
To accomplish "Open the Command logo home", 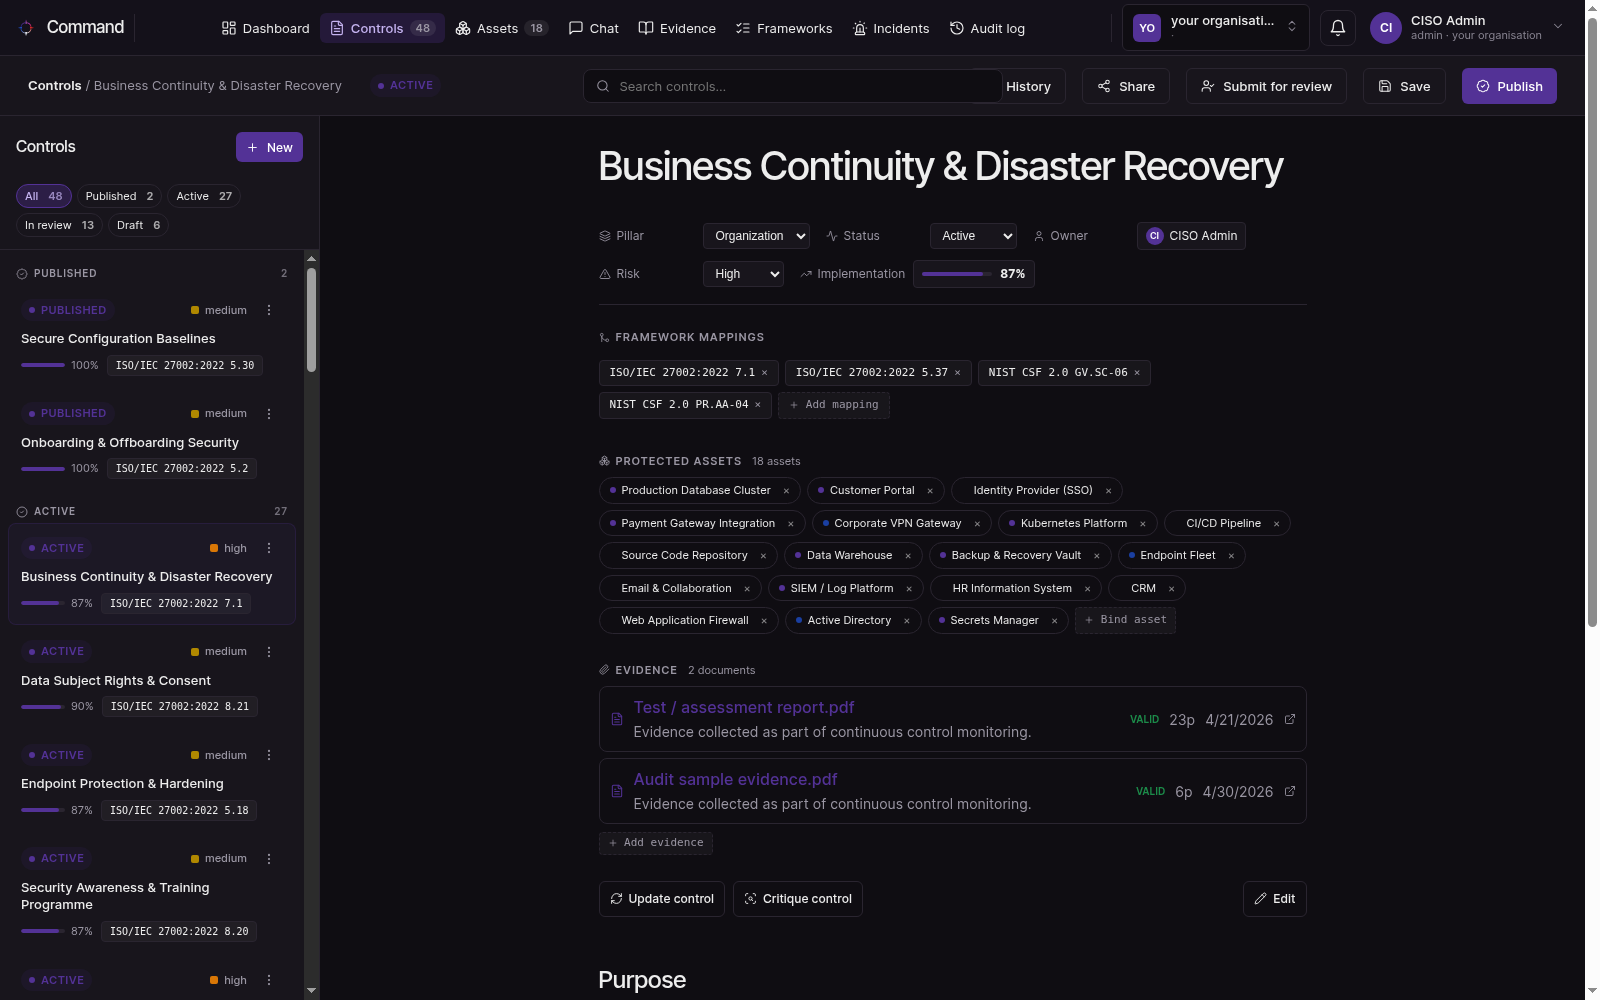I will click(71, 27).
